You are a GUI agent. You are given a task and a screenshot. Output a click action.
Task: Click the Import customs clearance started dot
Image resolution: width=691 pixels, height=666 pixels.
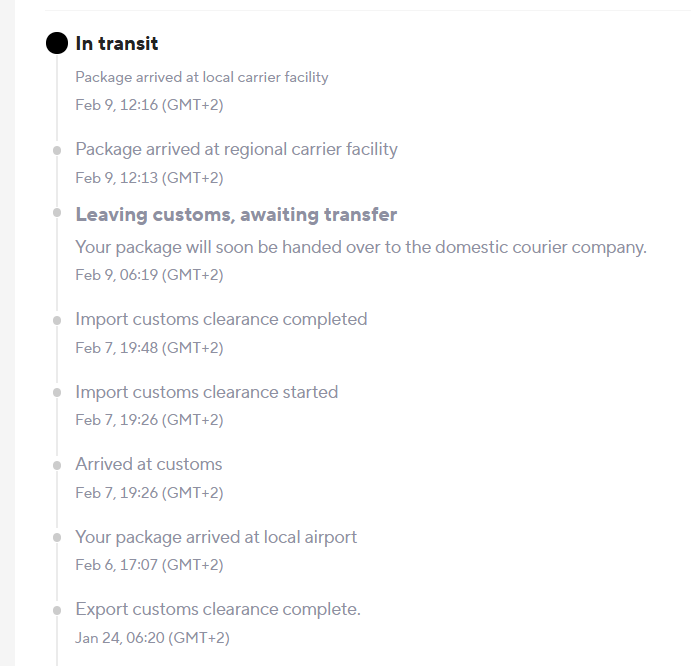click(57, 393)
